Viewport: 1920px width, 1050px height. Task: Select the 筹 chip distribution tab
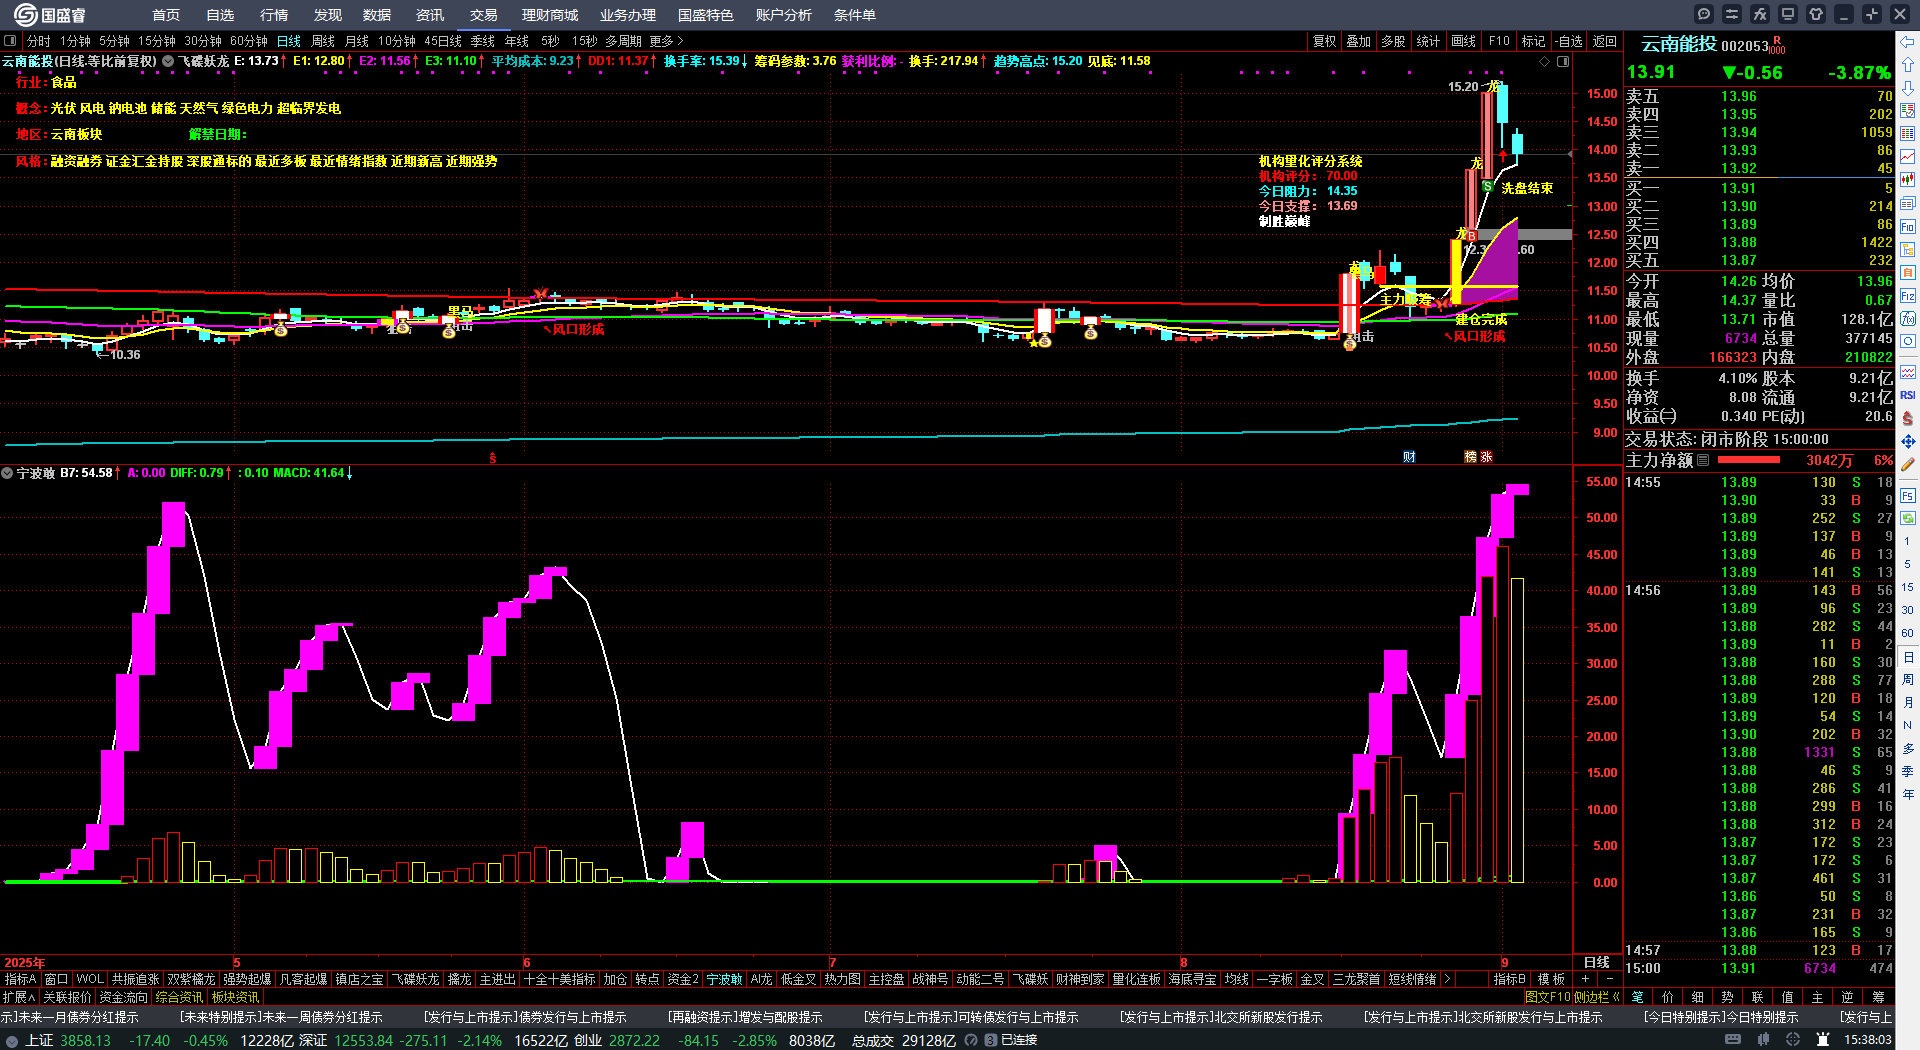1878,997
